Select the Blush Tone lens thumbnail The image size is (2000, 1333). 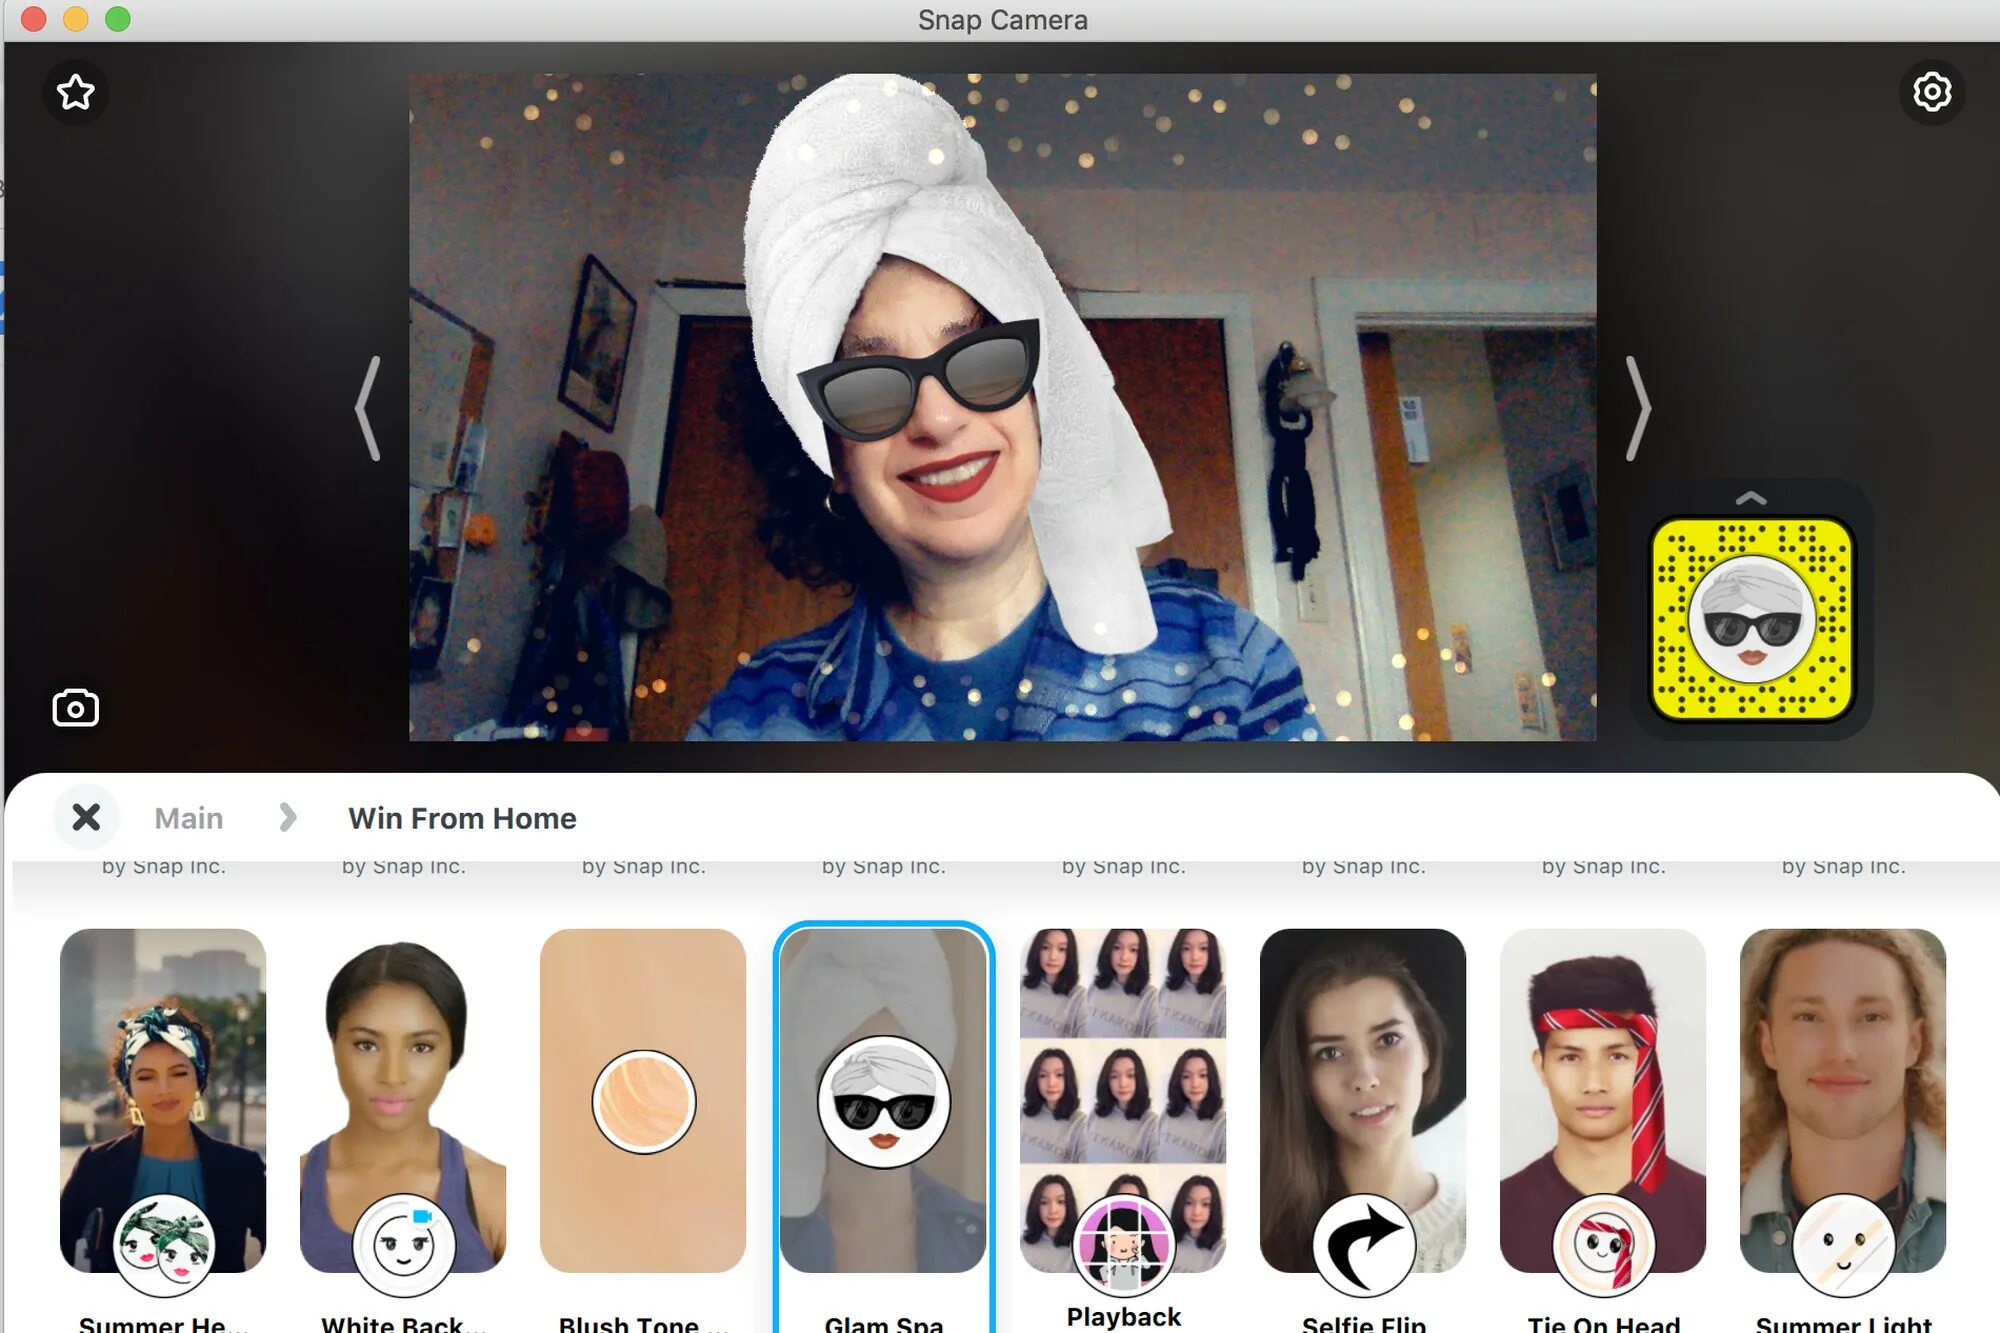643,1100
